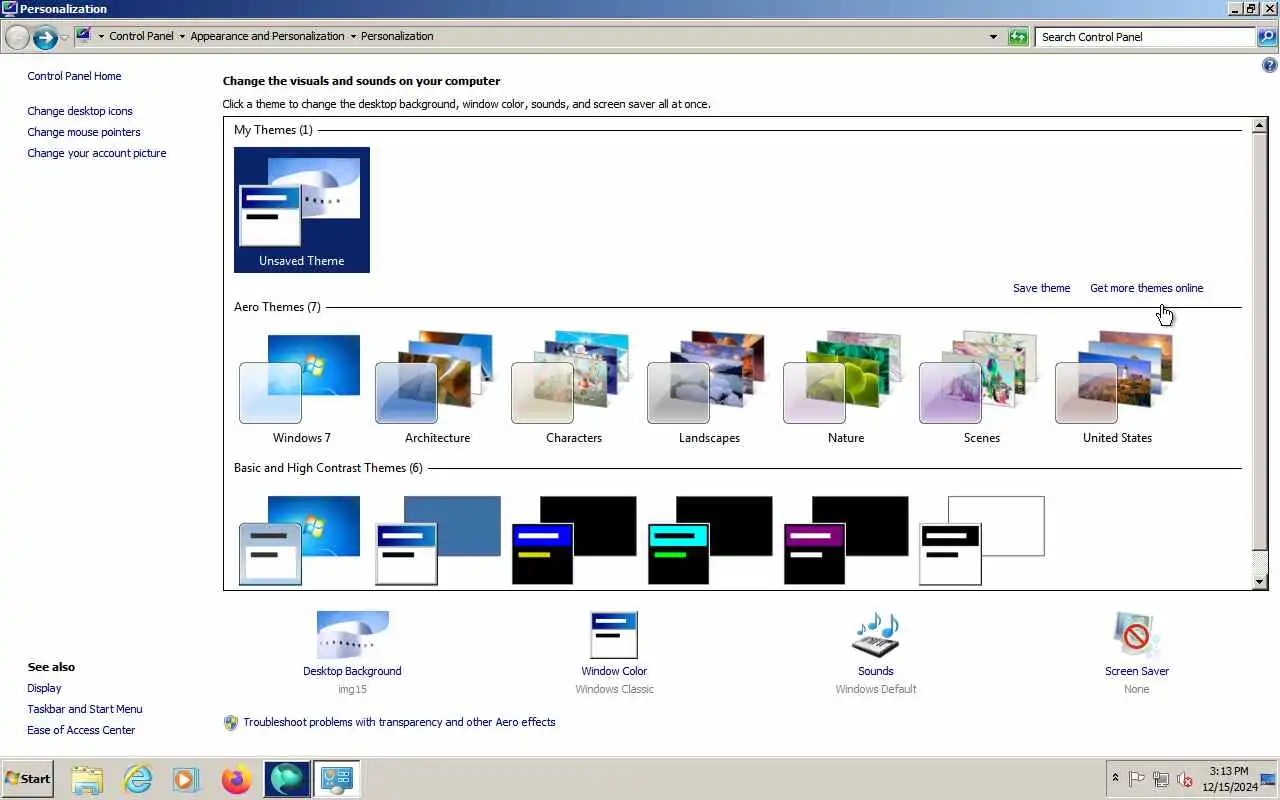Select the Unsaved Theme thumbnail
1280x800 pixels.
[302, 210]
